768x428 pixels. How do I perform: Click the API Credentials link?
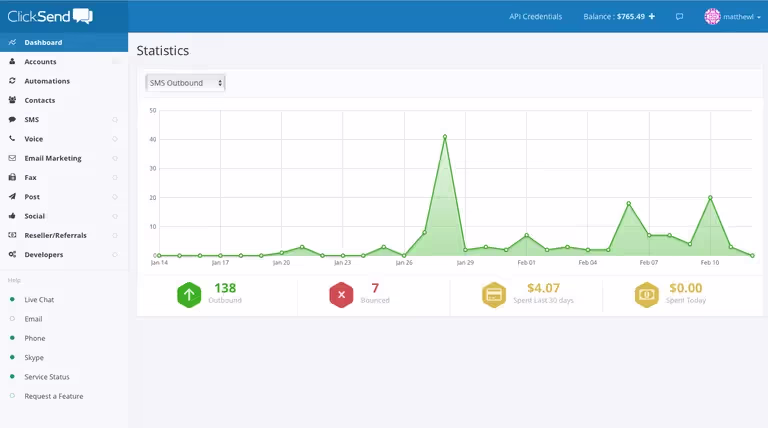(x=535, y=17)
